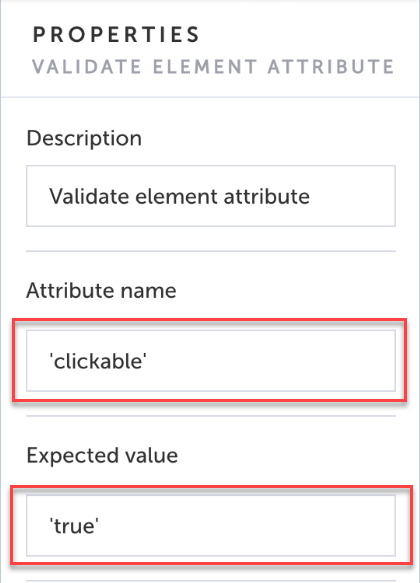The height and width of the screenshot is (583, 420).
Task: Click the divider below the Expected value field
Action: [211, 581]
